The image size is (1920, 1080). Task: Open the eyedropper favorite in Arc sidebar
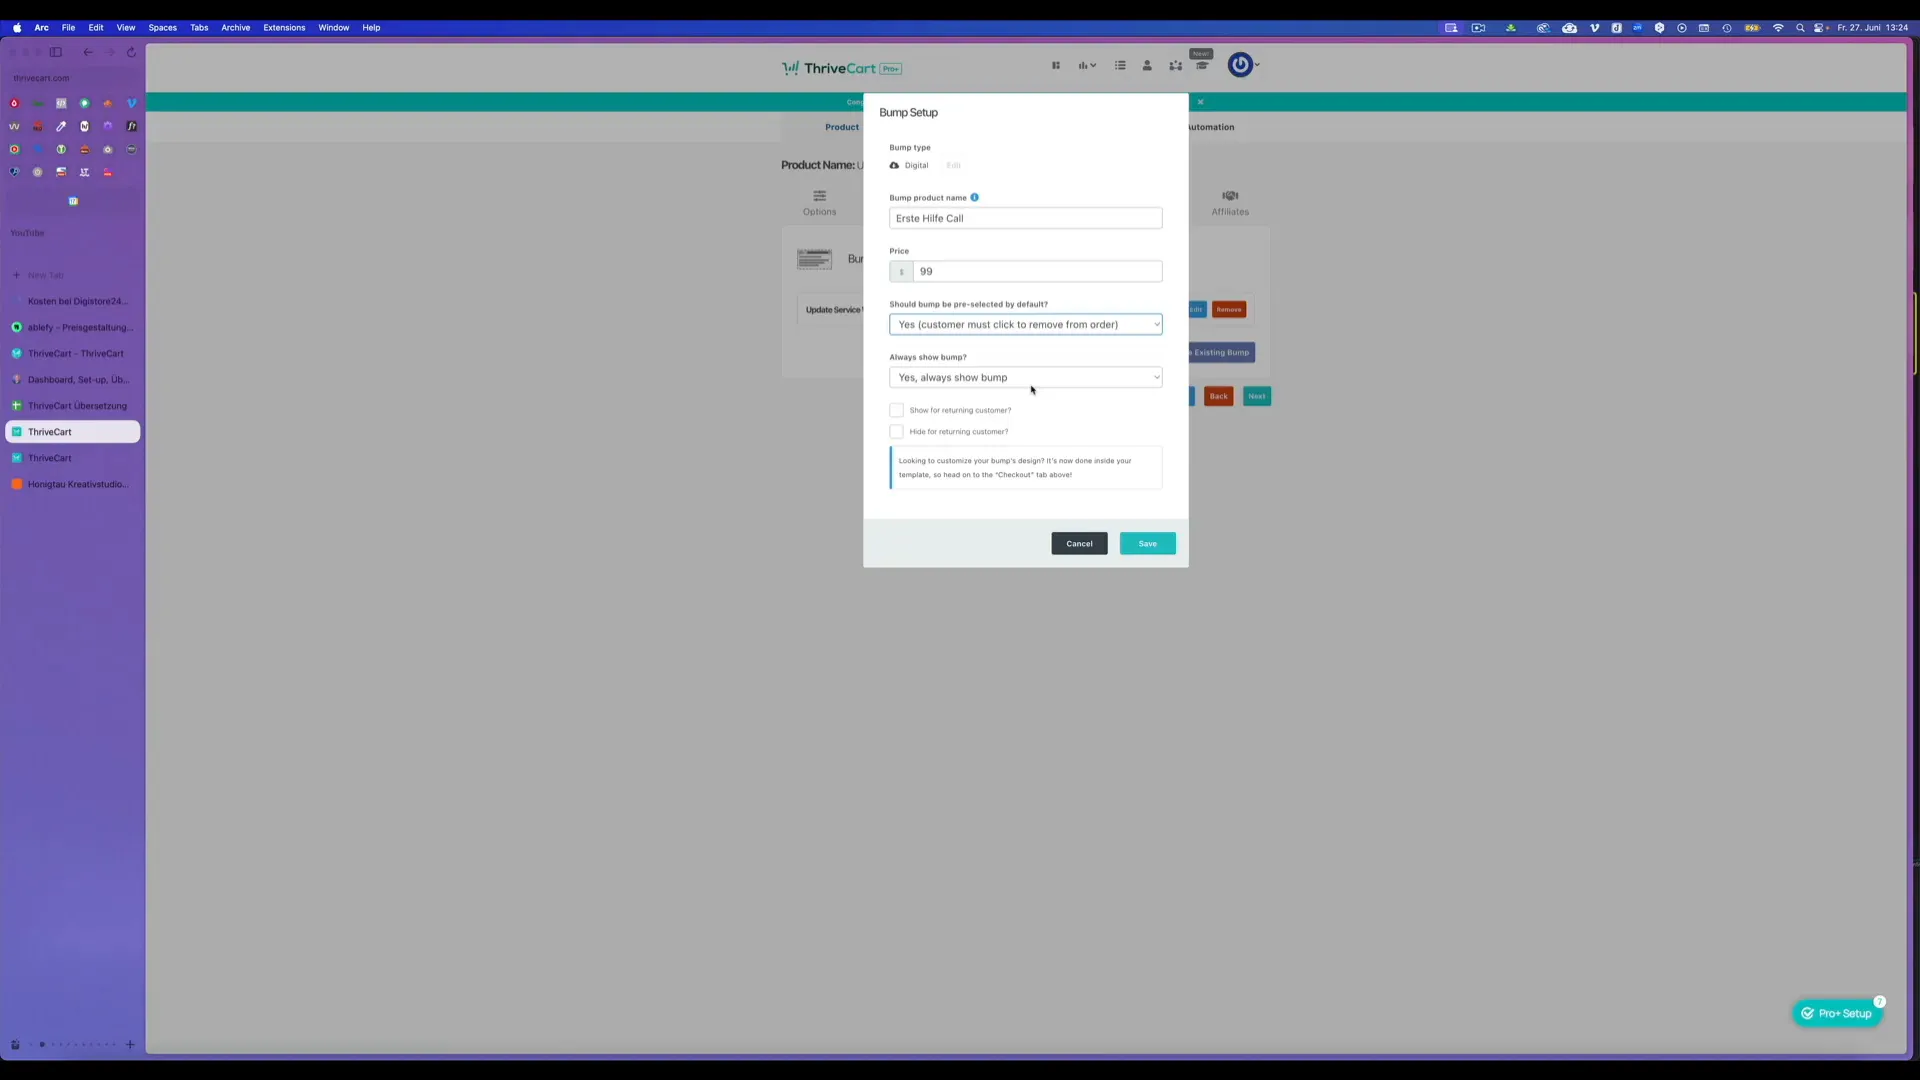(x=61, y=126)
